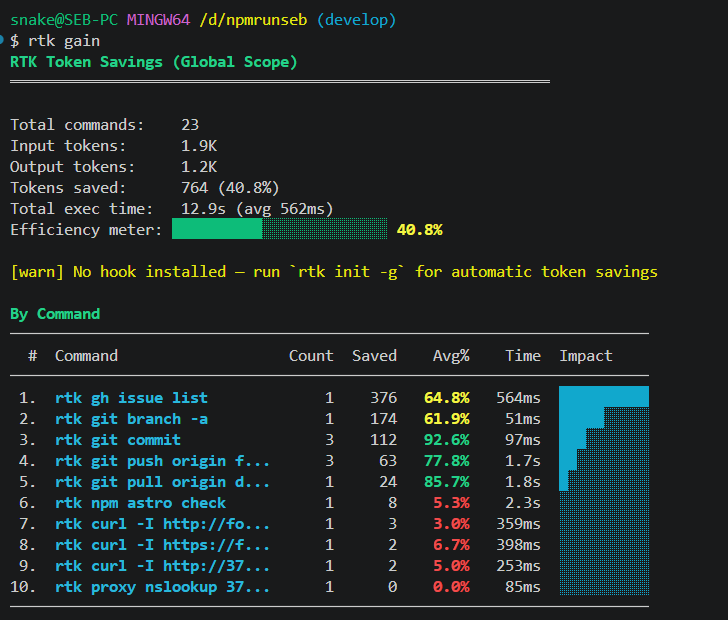Click the Avg% column header
Screen dimensions: 728x620
point(451,356)
